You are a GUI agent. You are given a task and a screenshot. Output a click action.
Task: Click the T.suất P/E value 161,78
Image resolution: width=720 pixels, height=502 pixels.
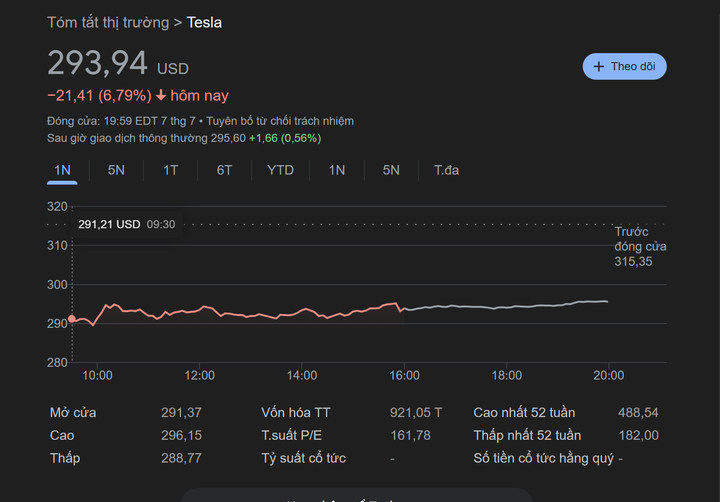tap(411, 435)
